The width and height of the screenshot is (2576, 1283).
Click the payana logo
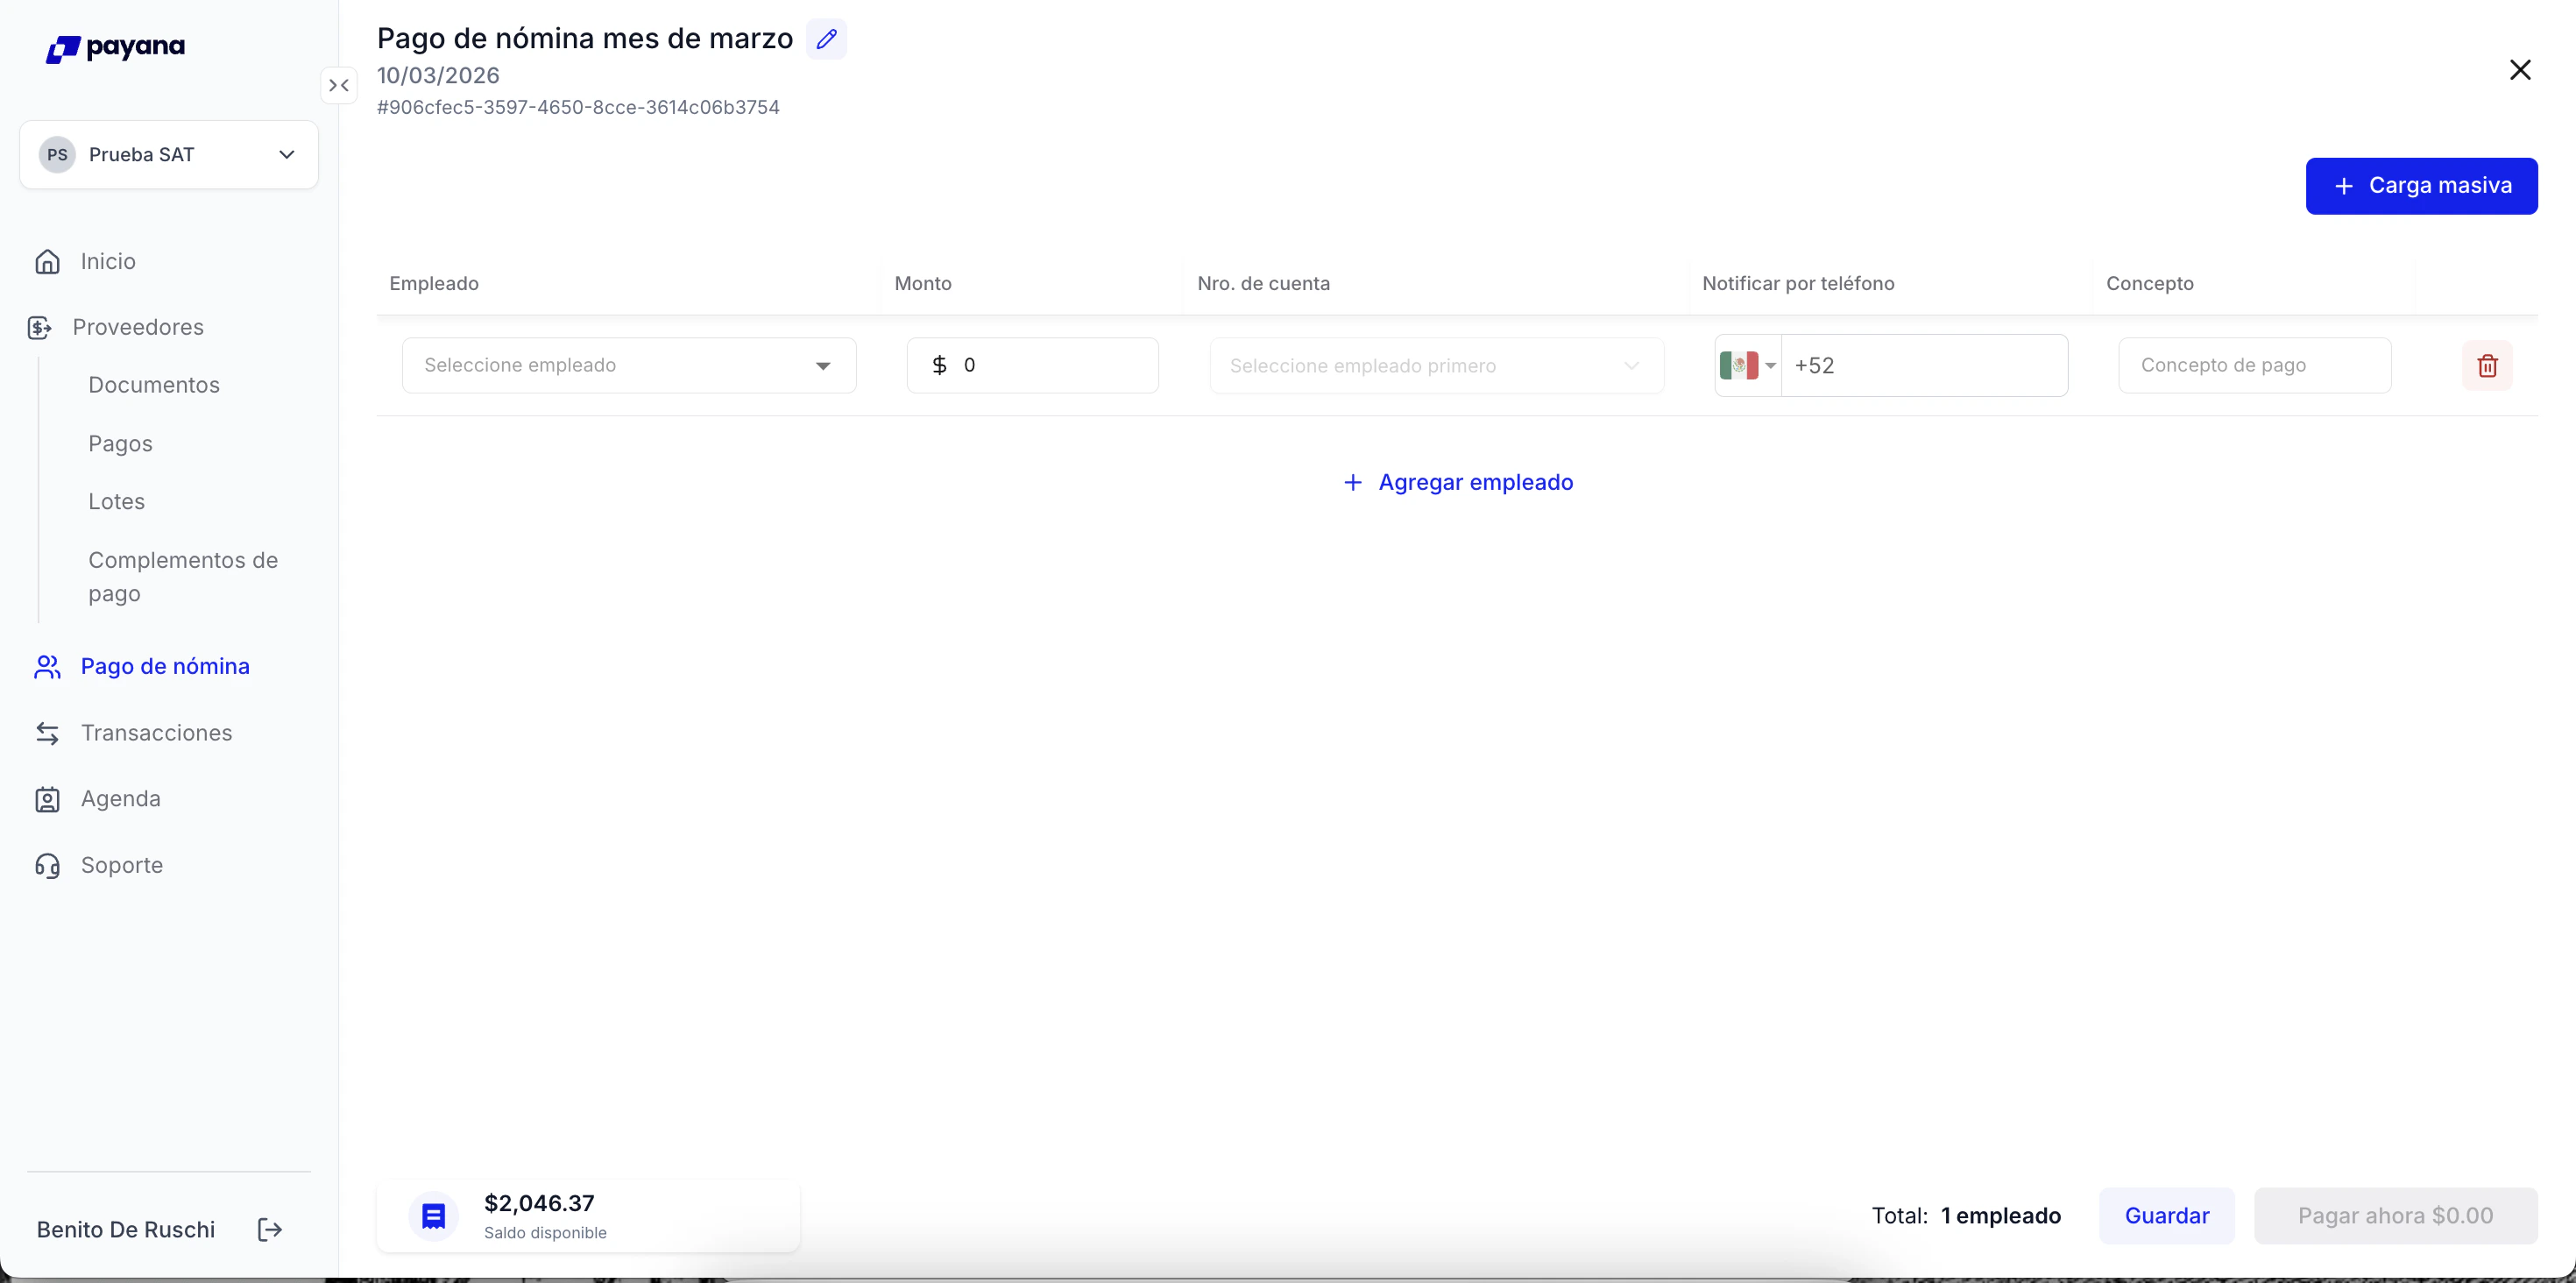[115, 48]
